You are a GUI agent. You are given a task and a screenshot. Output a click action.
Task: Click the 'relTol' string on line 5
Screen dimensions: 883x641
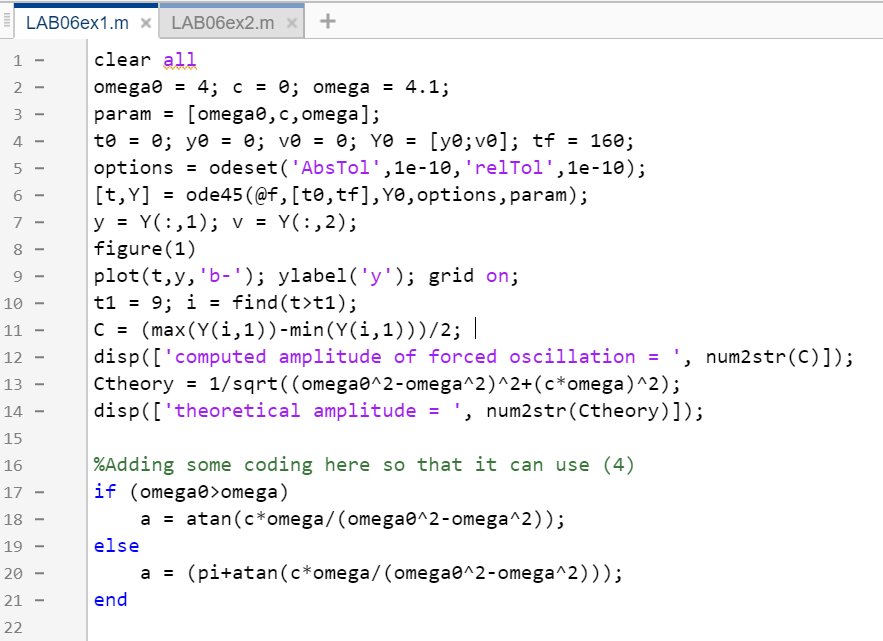(509, 168)
